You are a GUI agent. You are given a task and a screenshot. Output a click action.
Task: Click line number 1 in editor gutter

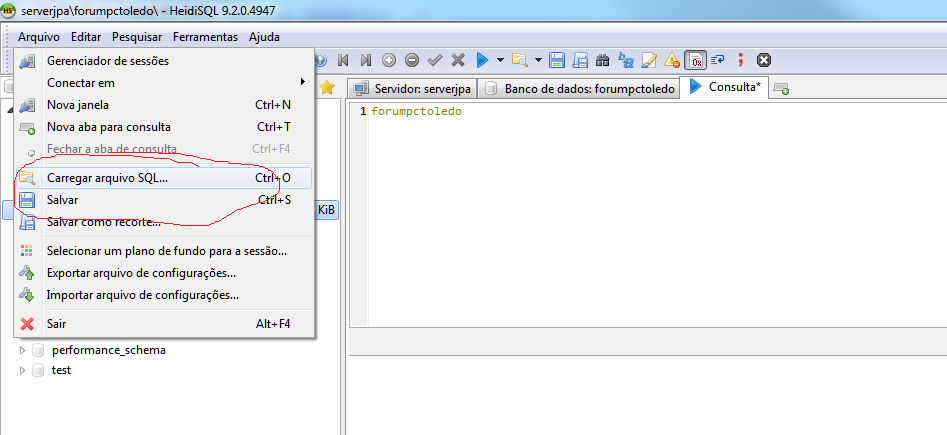363,112
